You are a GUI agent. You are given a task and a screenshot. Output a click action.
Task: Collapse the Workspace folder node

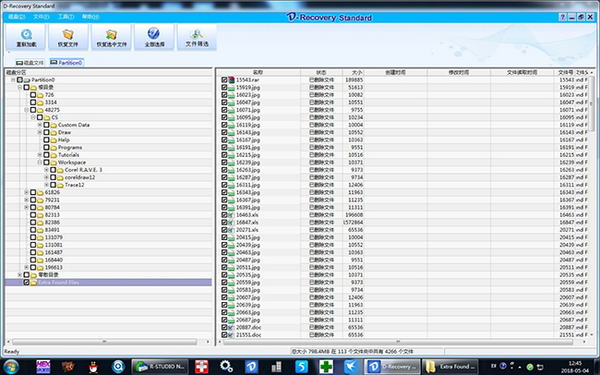pyautogui.click(x=39, y=162)
